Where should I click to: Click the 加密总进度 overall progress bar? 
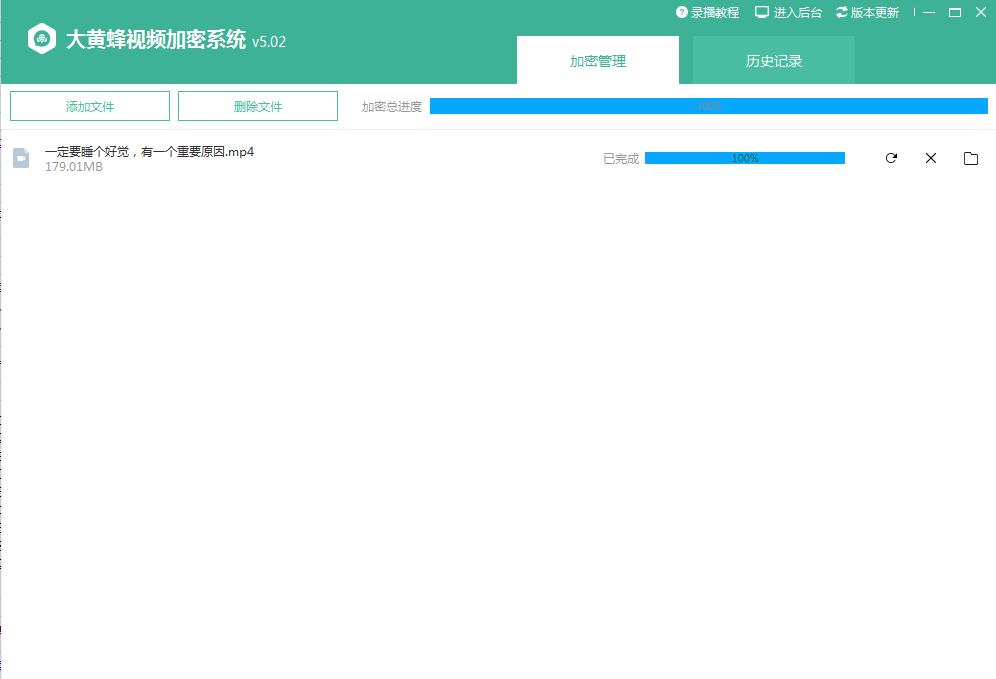[708, 106]
